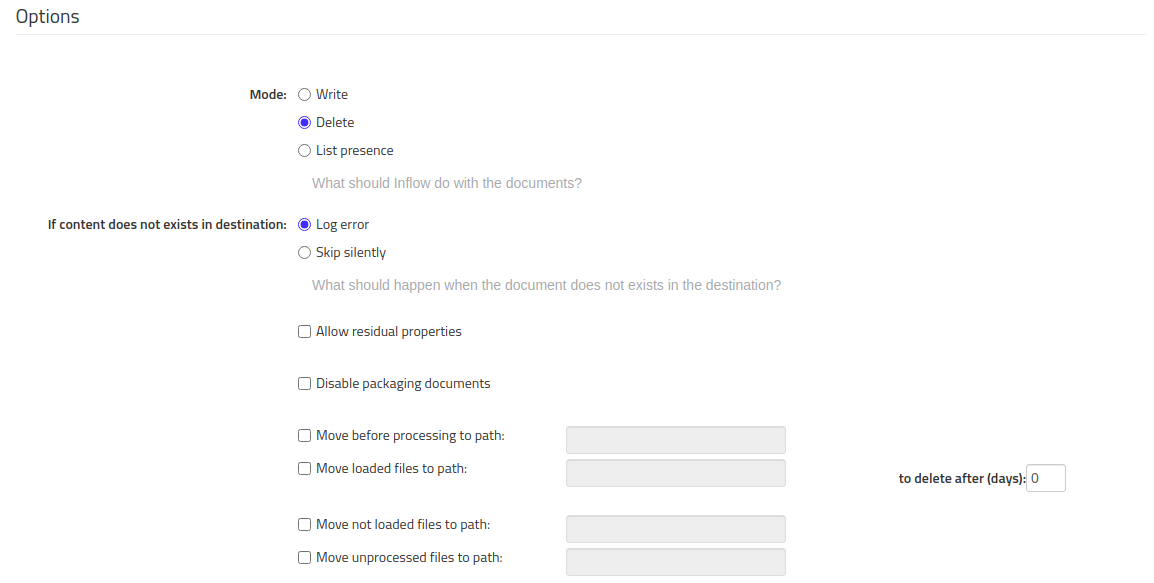Enable Move before processing to path
The image size is (1154, 583).
304,435
